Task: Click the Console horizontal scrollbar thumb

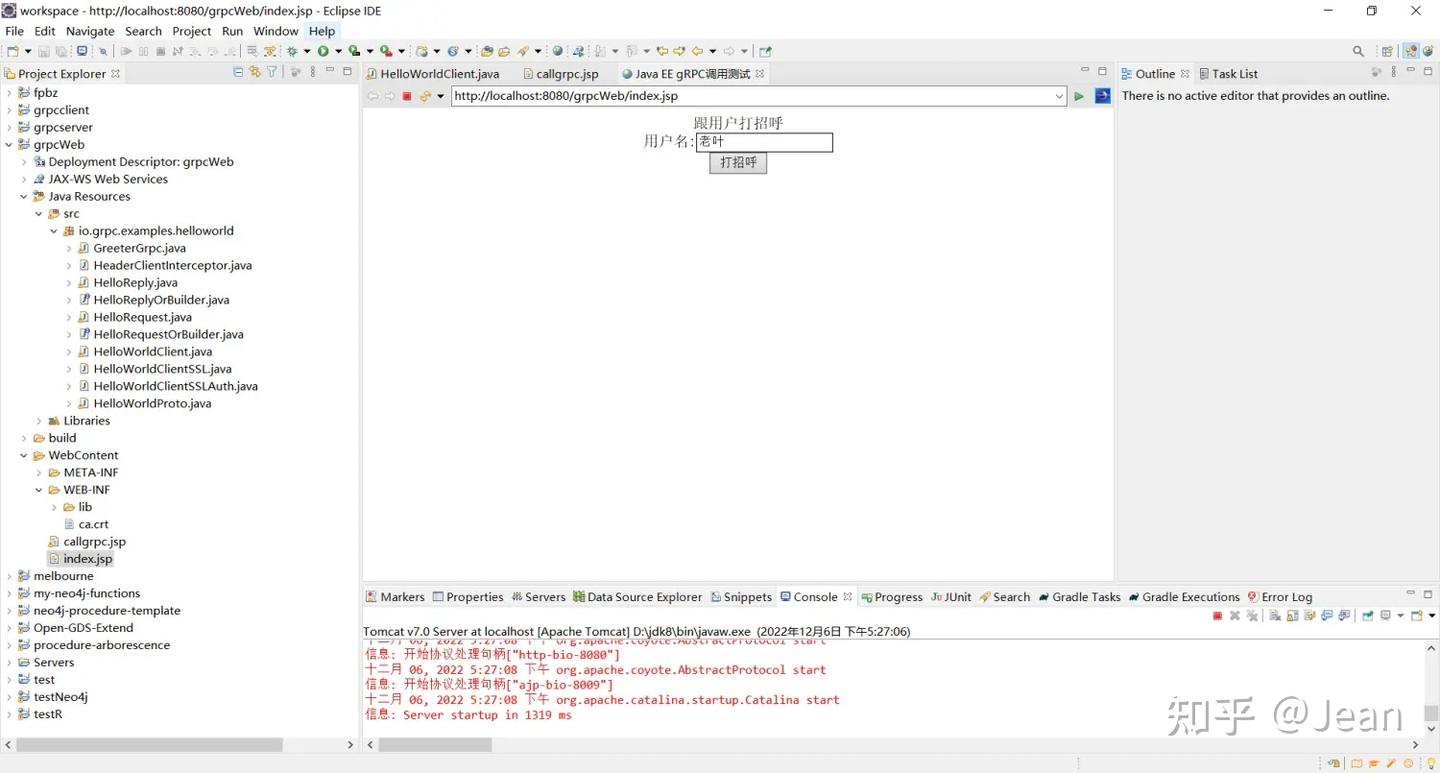Action: [x=435, y=745]
